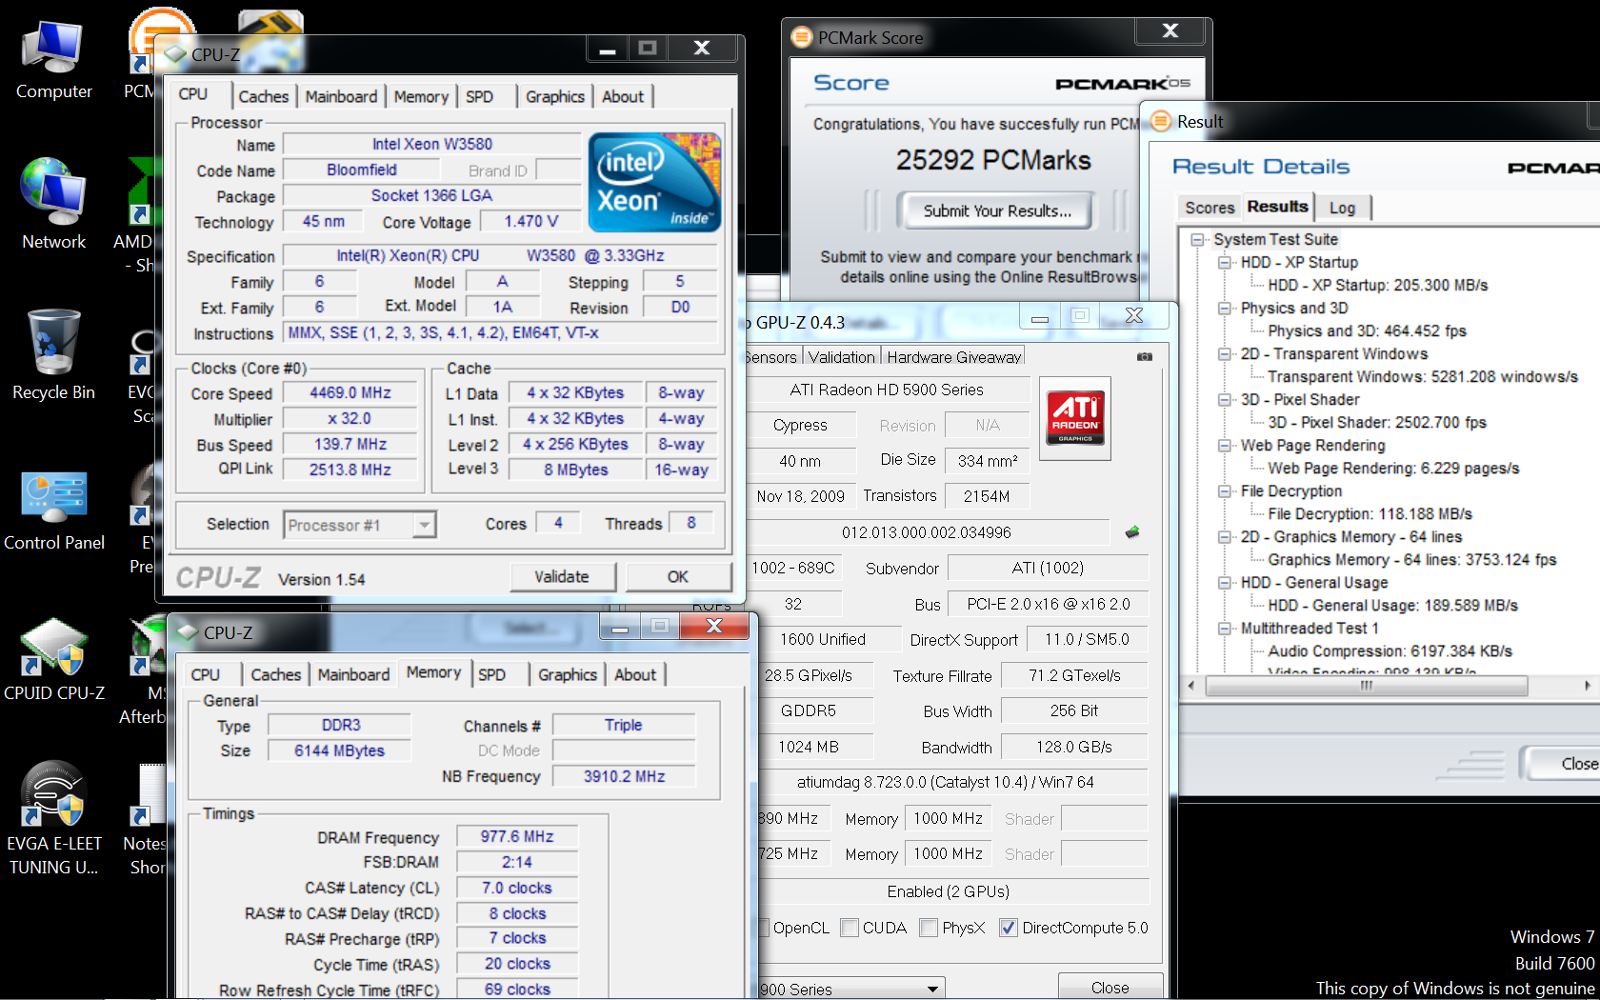
Task: Enable the CUDA checkbox in GPU-Z
Action: coord(850,928)
